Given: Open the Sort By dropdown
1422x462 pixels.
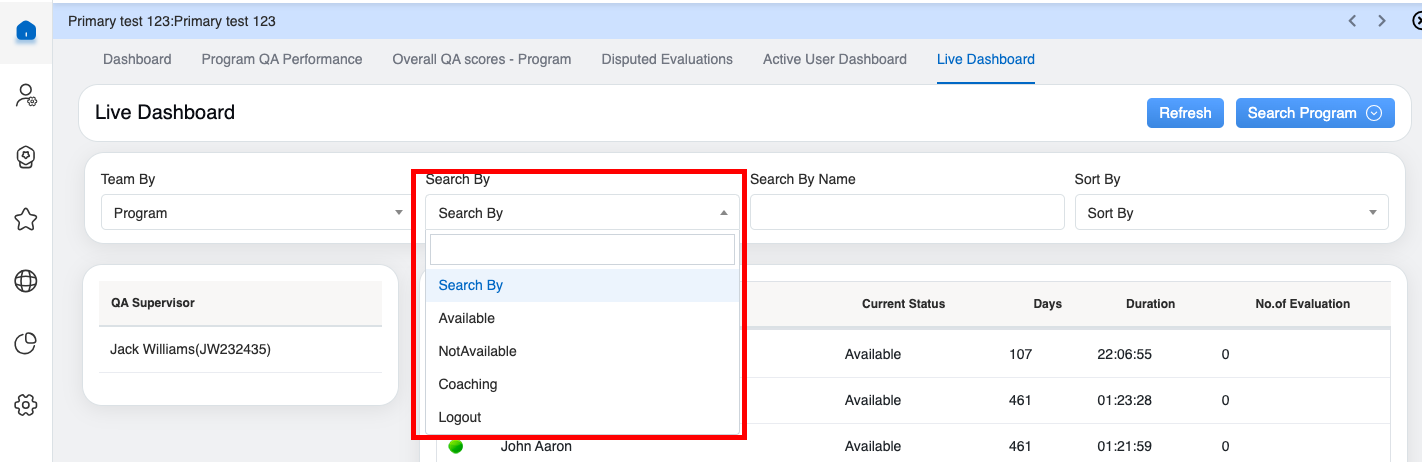Looking at the screenshot, I should pyautogui.click(x=1231, y=213).
